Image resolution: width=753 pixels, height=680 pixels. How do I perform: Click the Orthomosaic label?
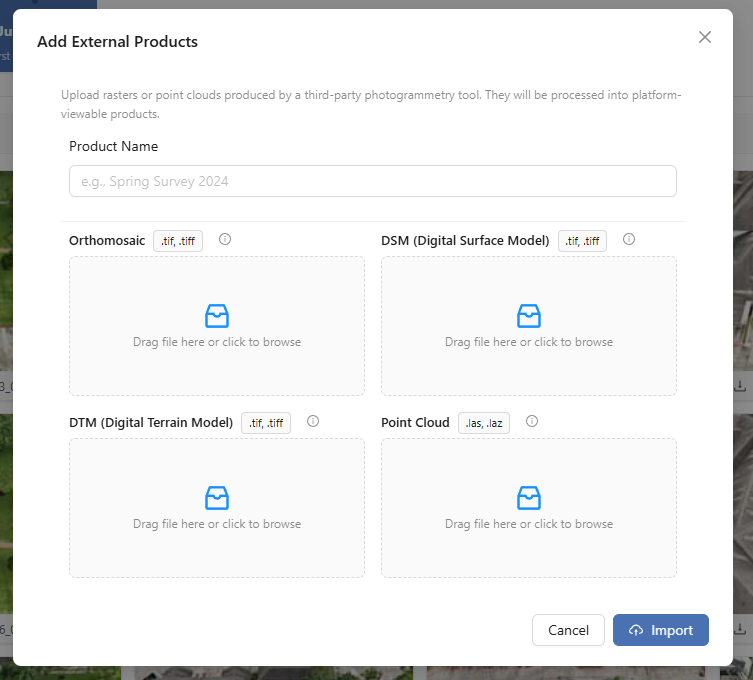pos(107,241)
